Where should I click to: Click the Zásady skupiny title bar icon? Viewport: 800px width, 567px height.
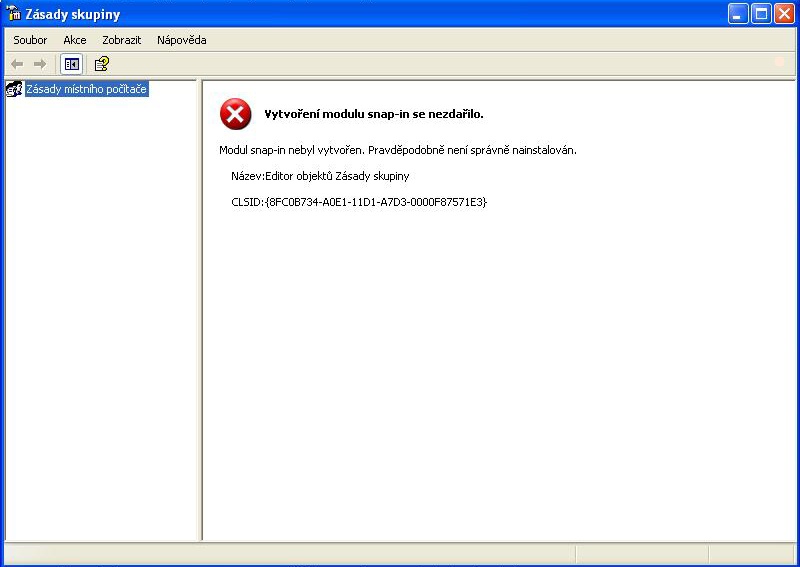pyautogui.click(x=13, y=14)
